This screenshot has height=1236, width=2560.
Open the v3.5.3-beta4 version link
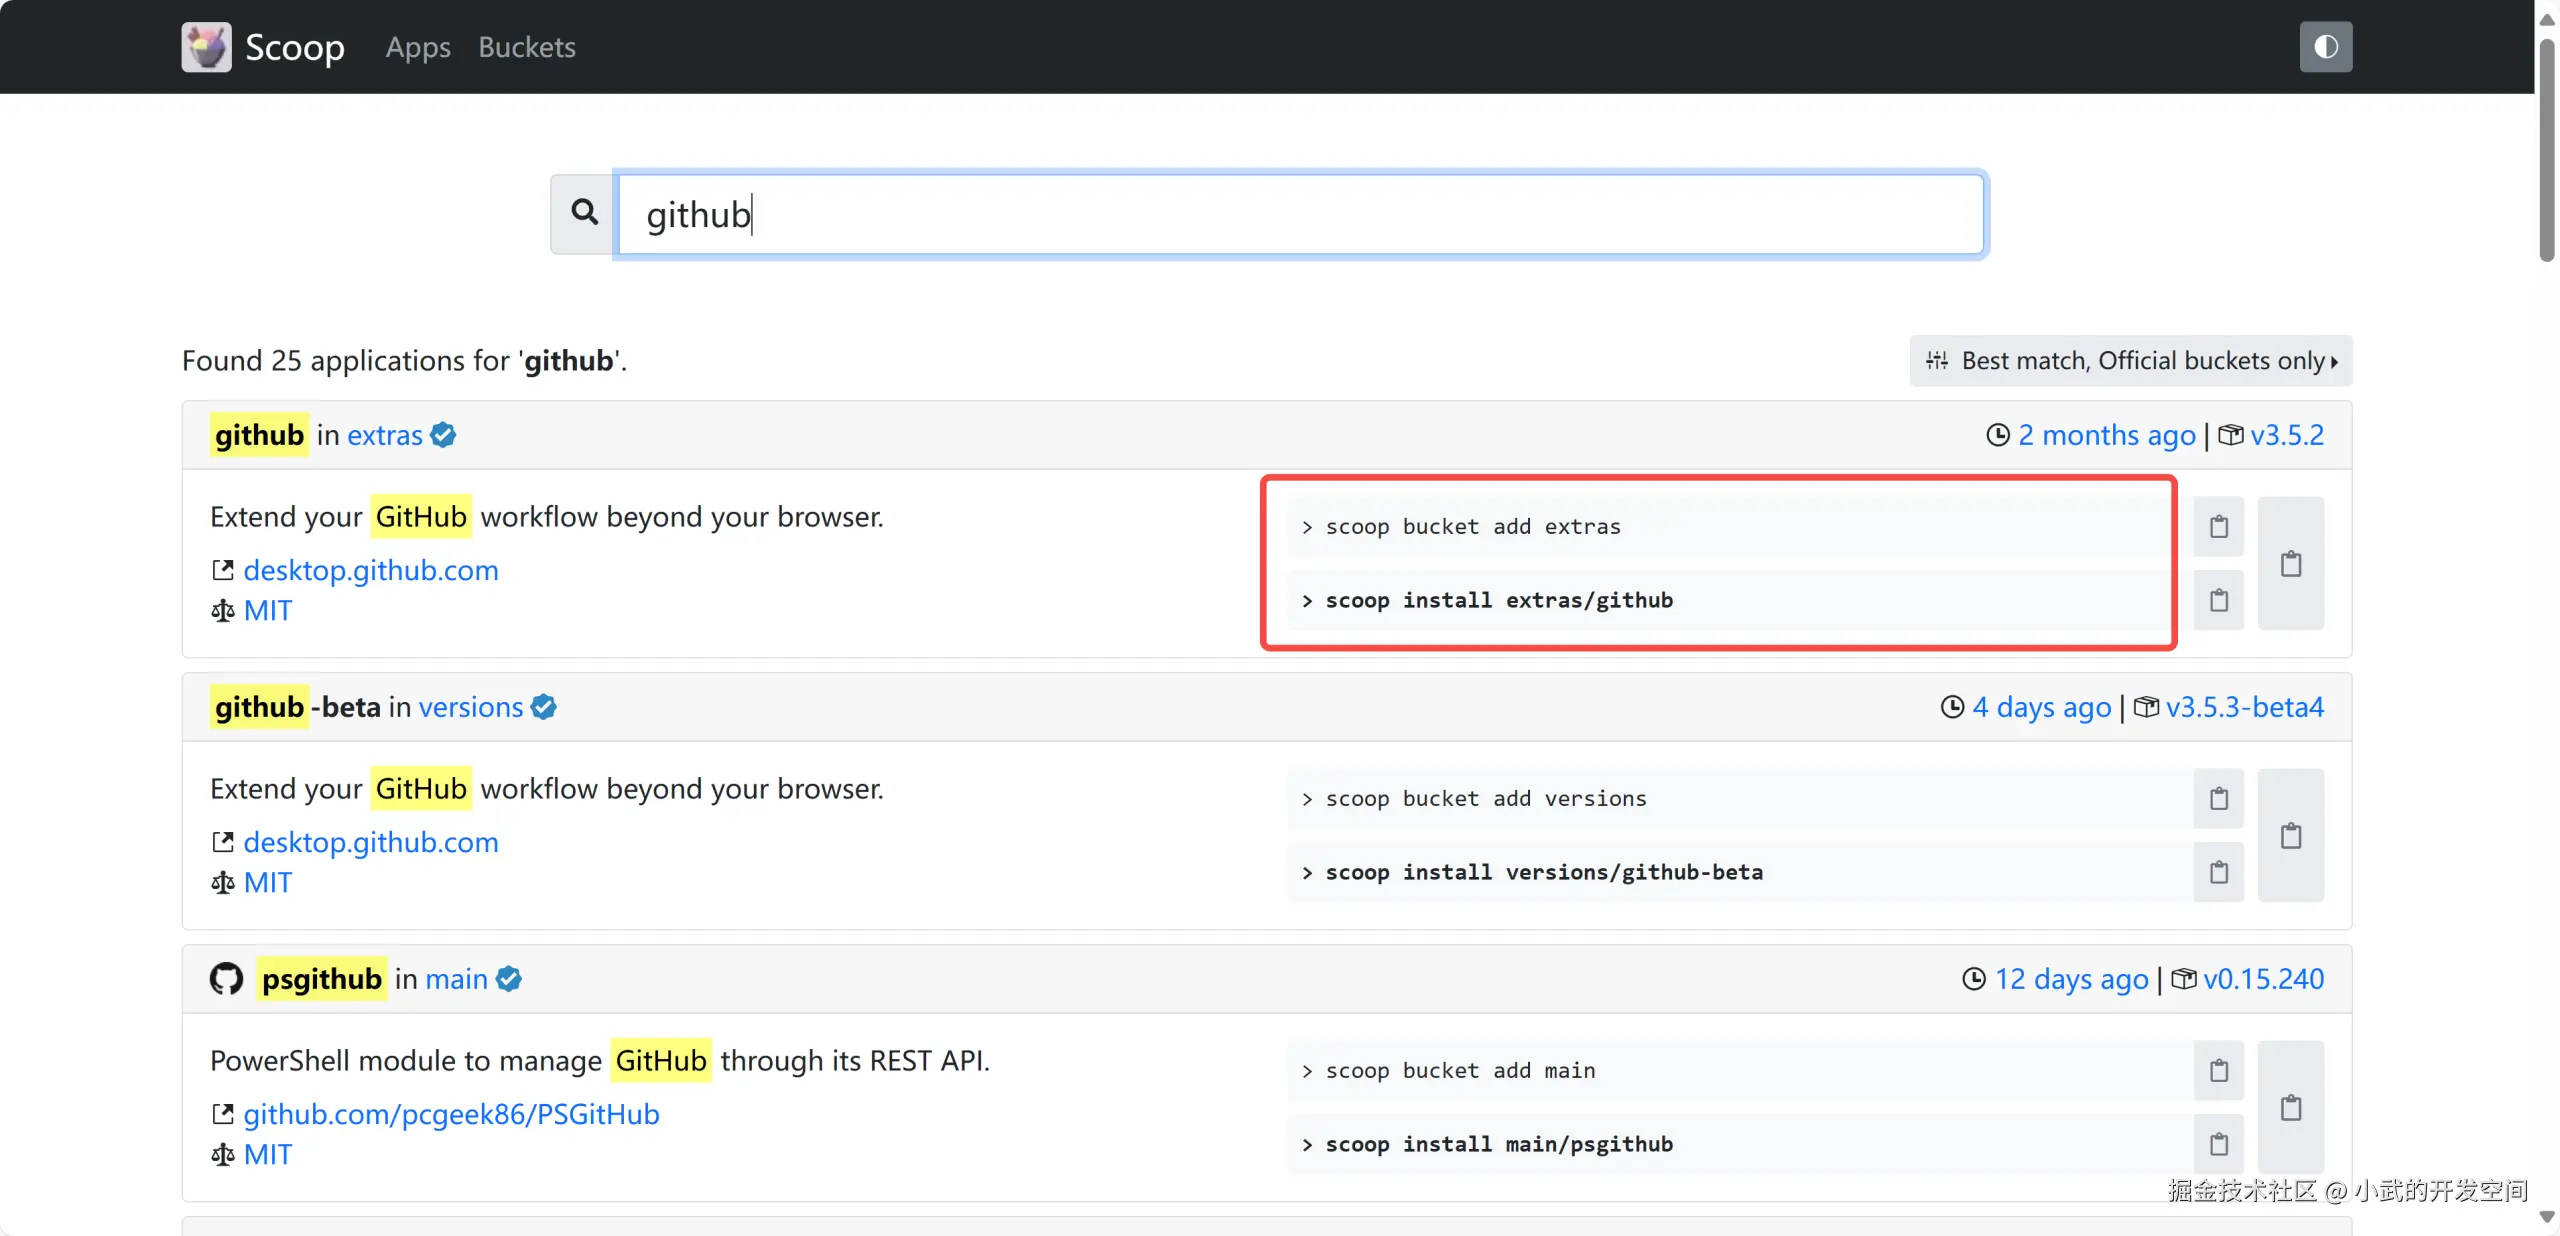pos(2244,707)
